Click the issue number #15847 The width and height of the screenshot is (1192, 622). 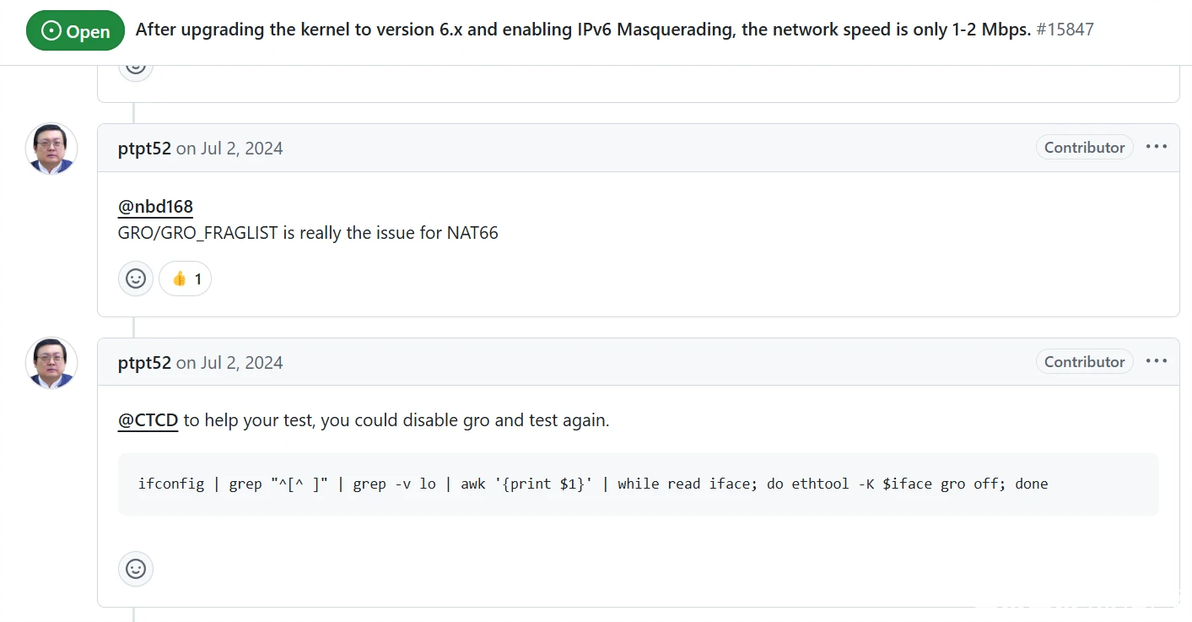(1065, 29)
